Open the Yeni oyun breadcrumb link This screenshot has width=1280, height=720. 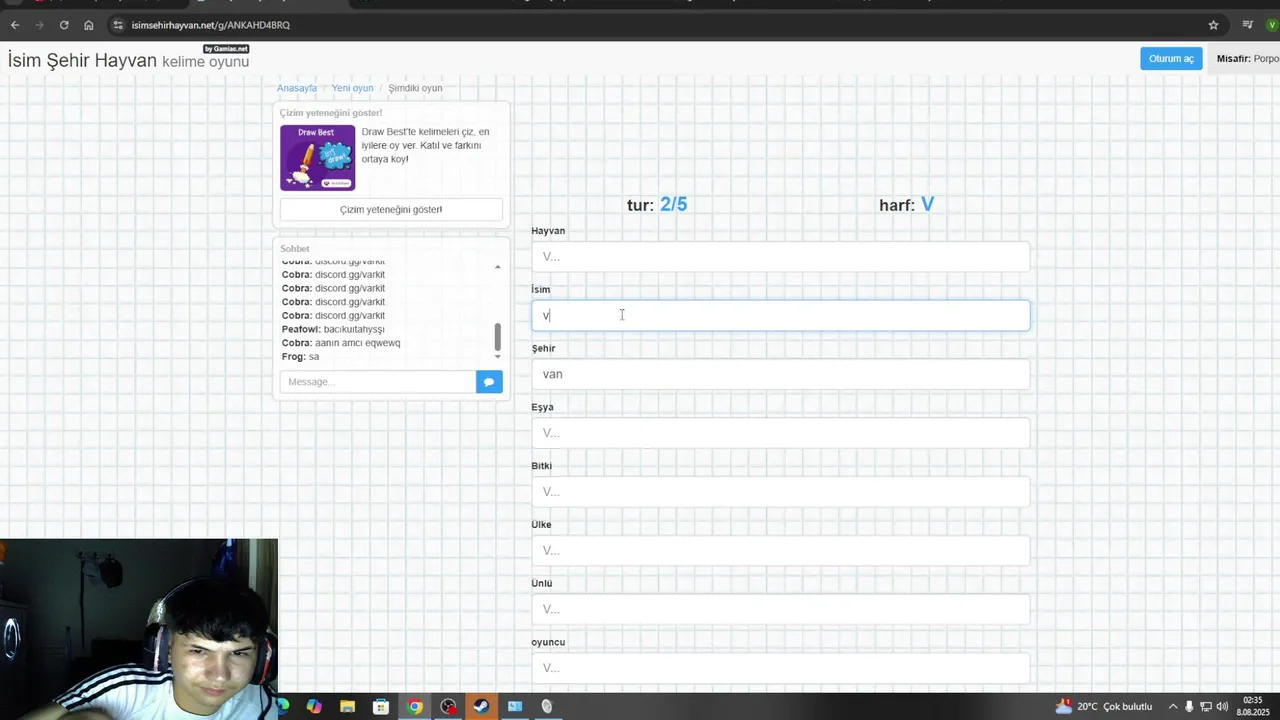point(352,88)
